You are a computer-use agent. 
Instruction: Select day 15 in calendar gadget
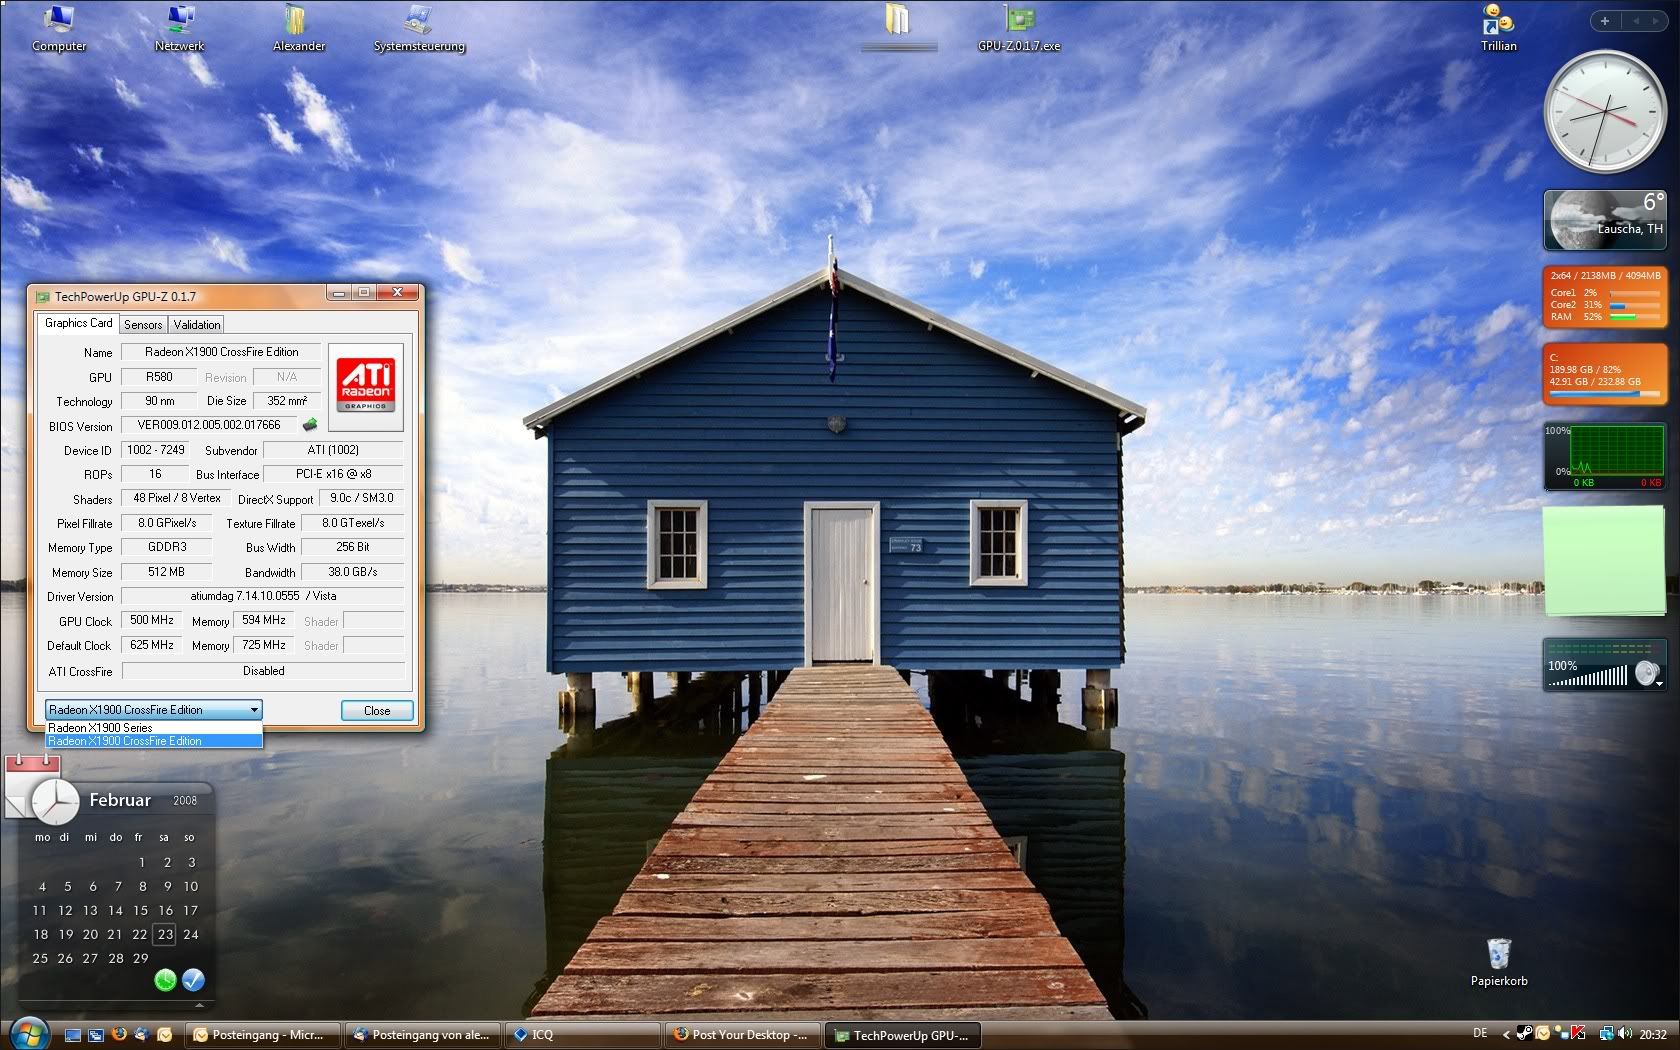[140, 910]
